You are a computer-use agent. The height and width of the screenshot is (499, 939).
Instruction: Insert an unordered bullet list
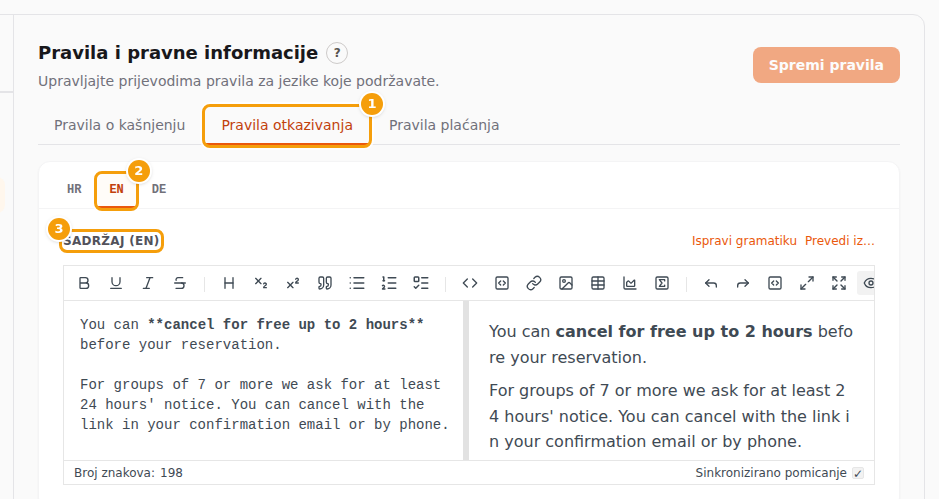coord(357,283)
